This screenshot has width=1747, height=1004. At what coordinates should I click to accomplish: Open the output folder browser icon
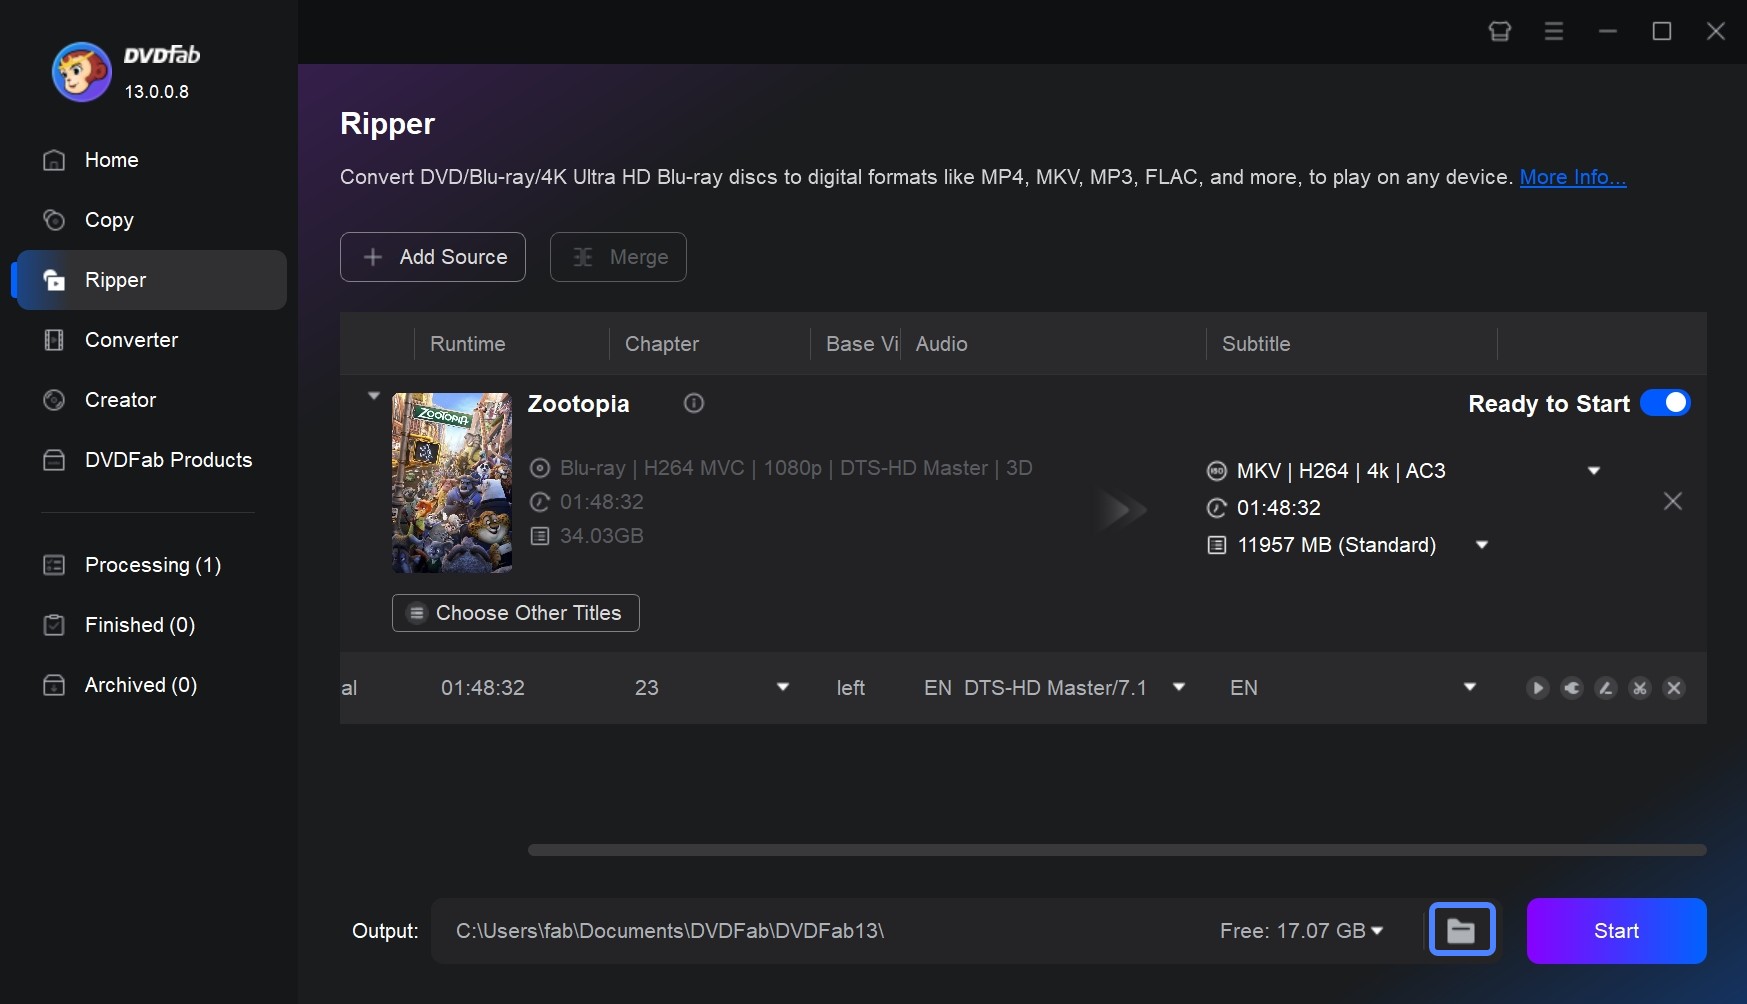[1462, 929]
